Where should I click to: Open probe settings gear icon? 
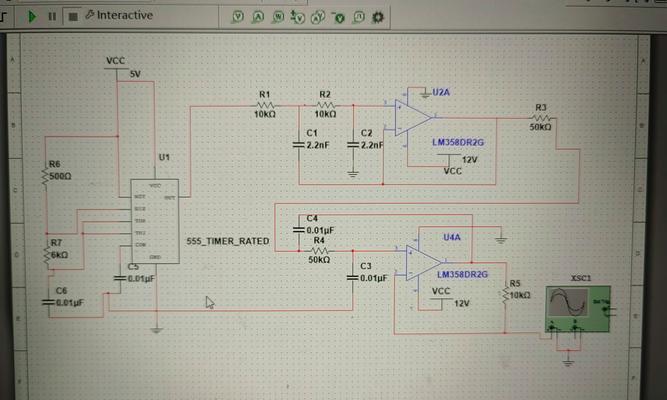[x=378, y=17]
